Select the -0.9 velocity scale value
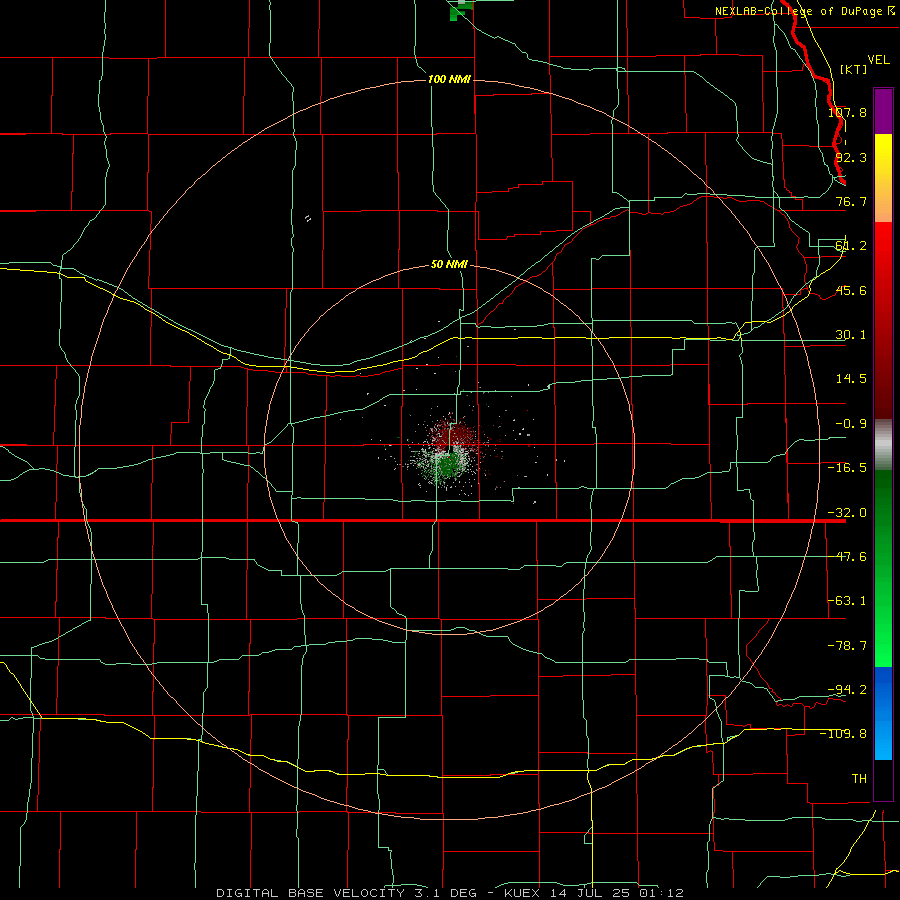The height and width of the screenshot is (900, 900). [x=851, y=424]
